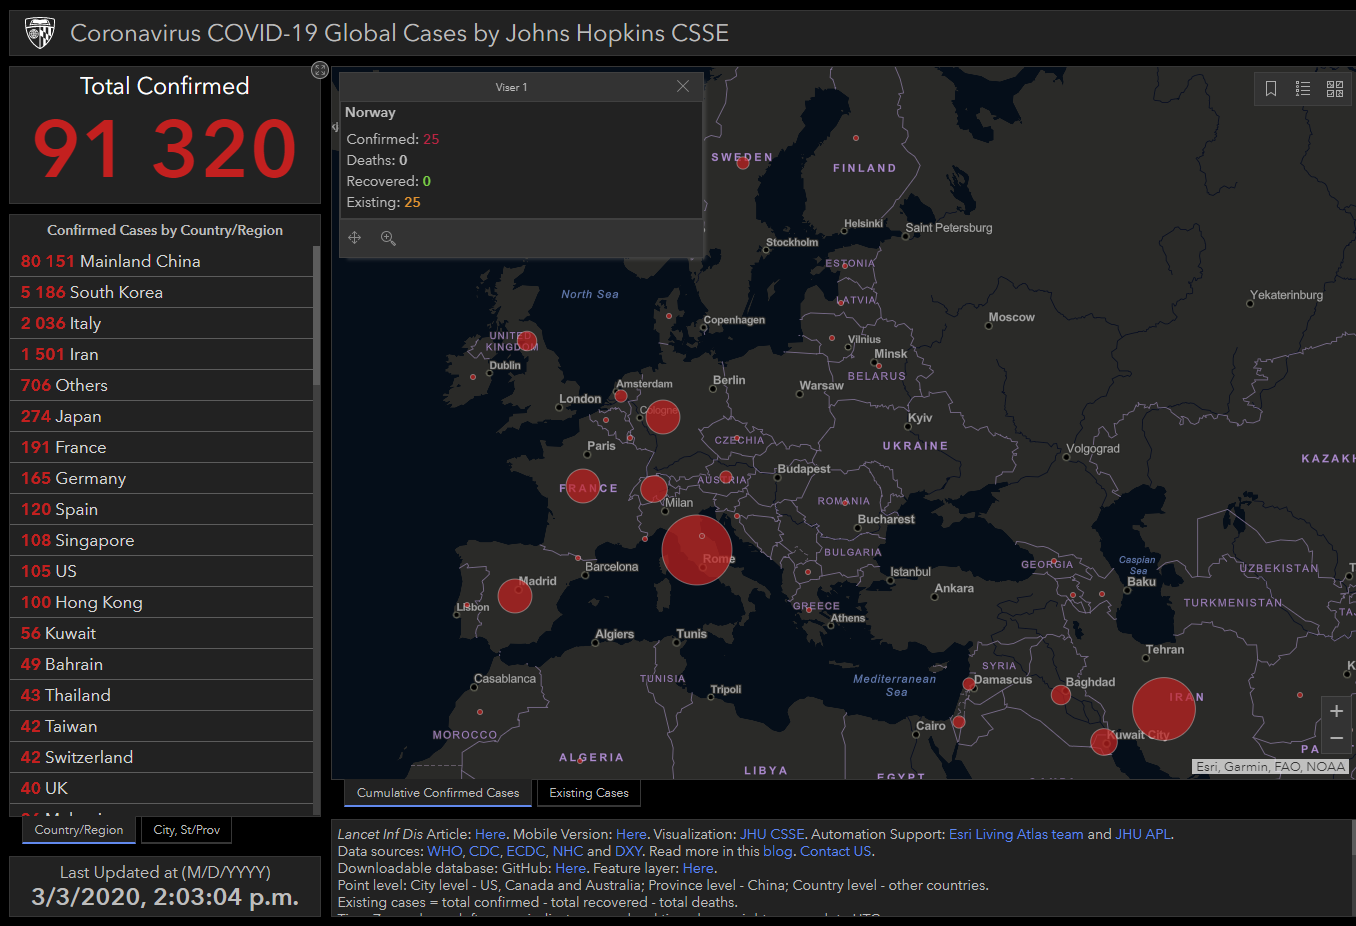Click the Spain case circle near Madrid
1356x926 pixels.
coord(515,595)
